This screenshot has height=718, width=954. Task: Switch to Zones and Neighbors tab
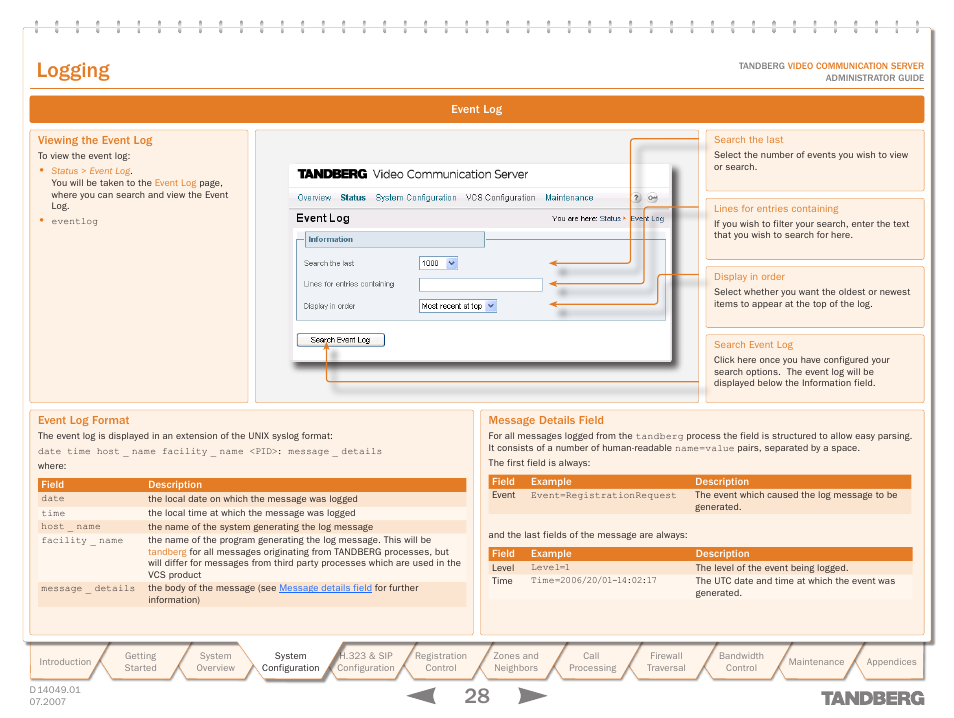[515, 661]
